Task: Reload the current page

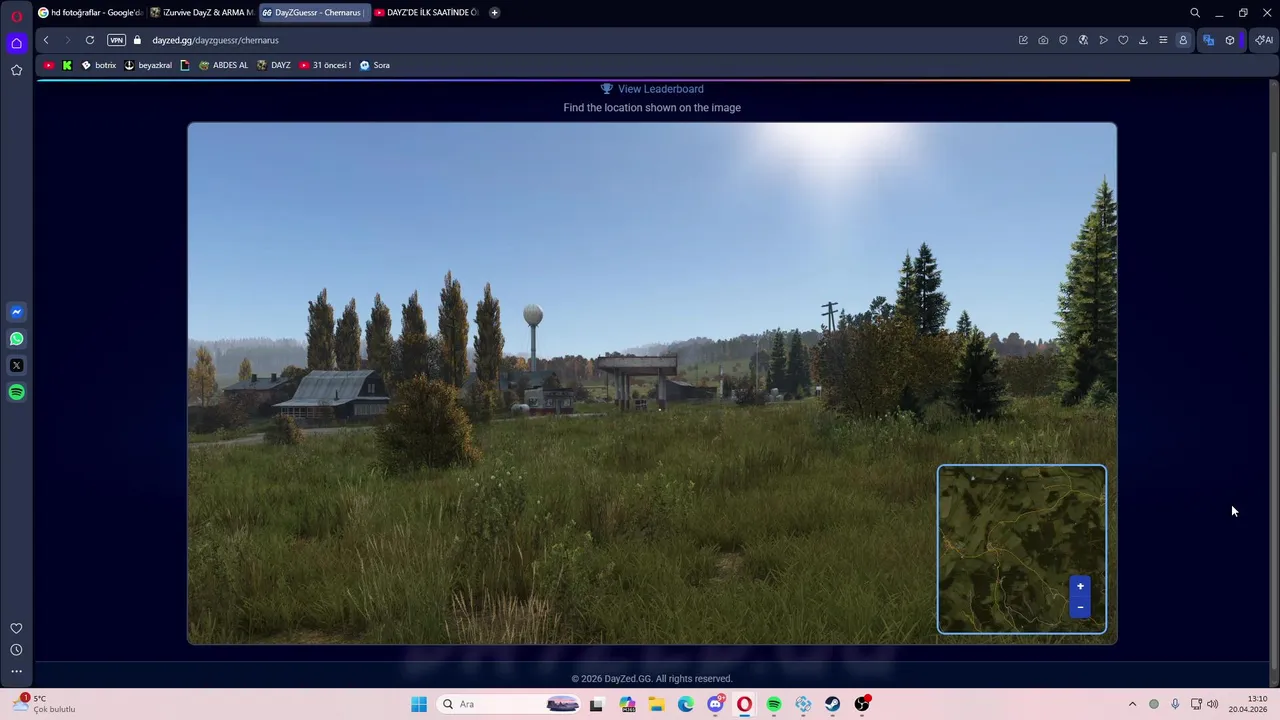Action: point(90,40)
